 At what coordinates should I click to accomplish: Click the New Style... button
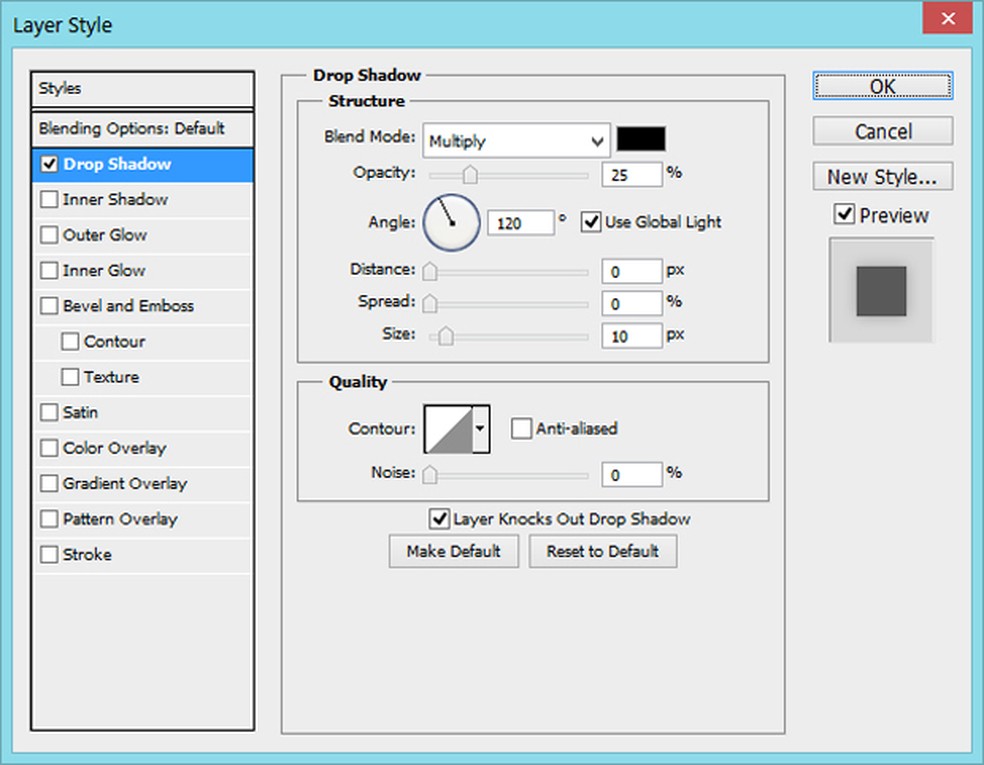882,177
